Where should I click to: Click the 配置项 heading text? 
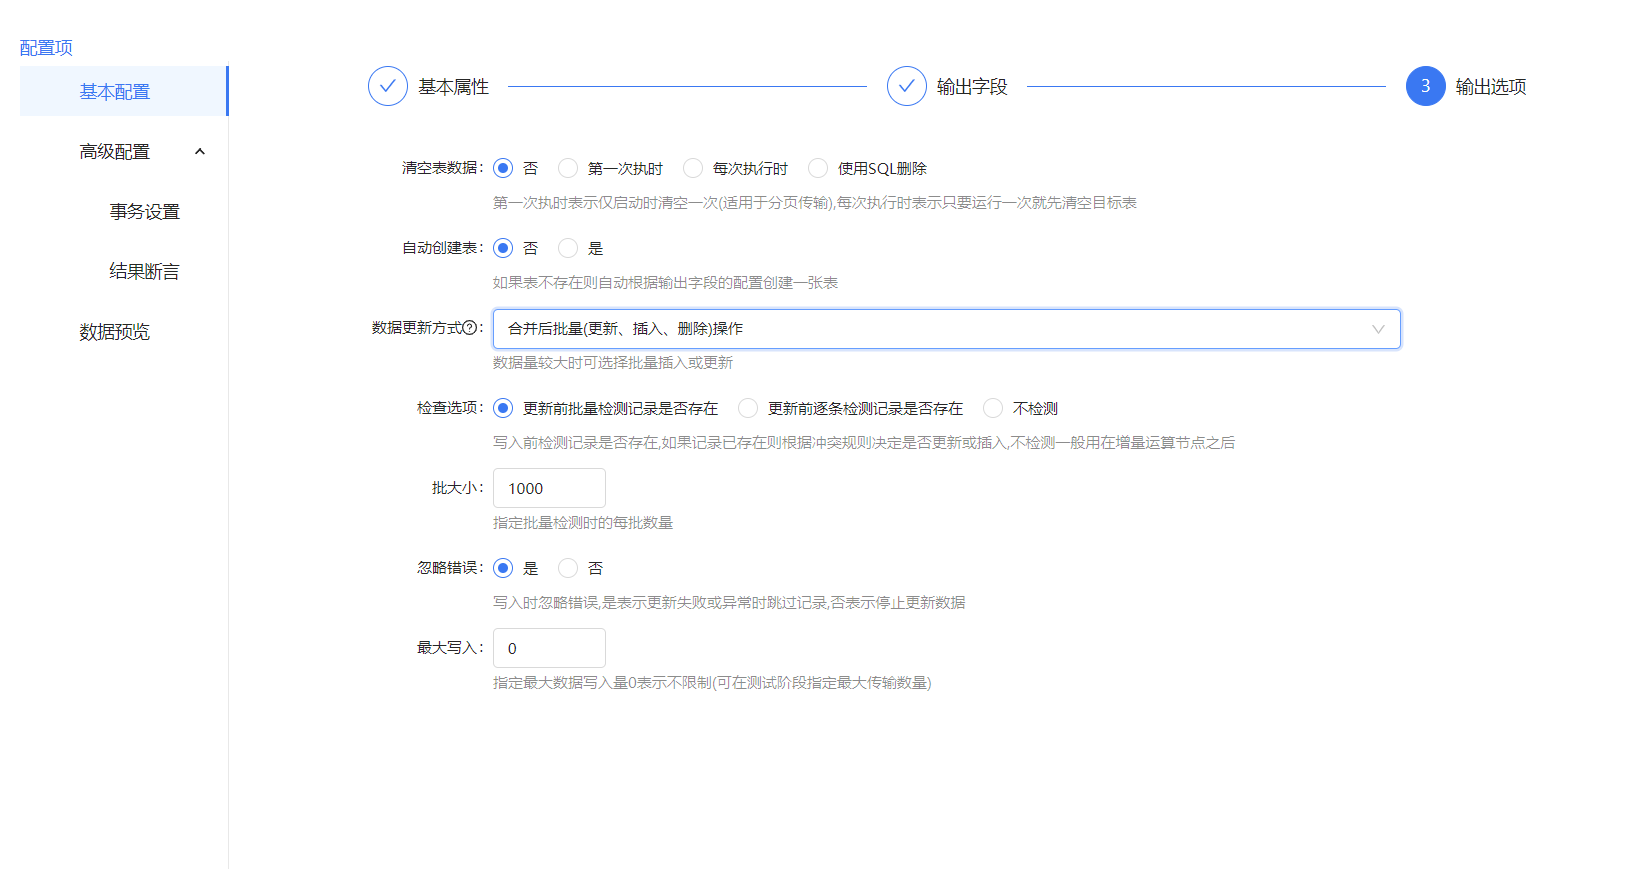click(x=46, y=47)
